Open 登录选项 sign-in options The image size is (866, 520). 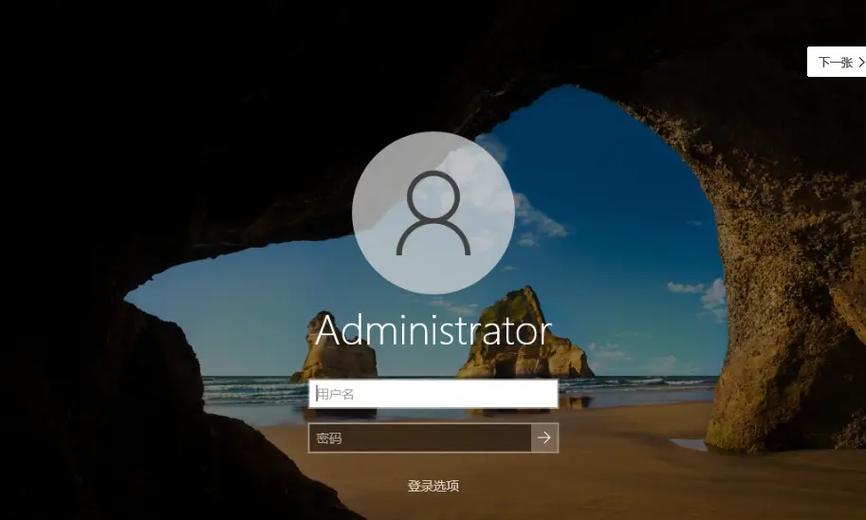[433, 486]
